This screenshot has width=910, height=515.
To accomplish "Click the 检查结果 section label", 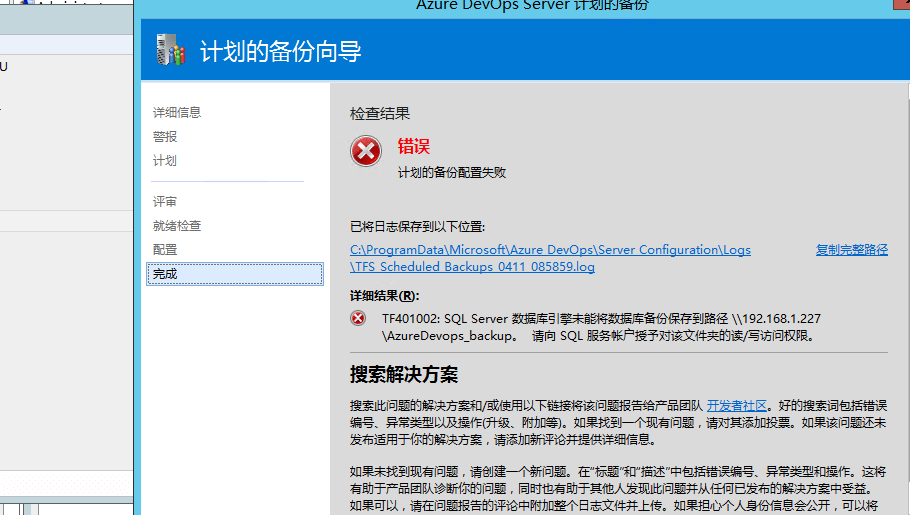I will click(x=380, y=114).
